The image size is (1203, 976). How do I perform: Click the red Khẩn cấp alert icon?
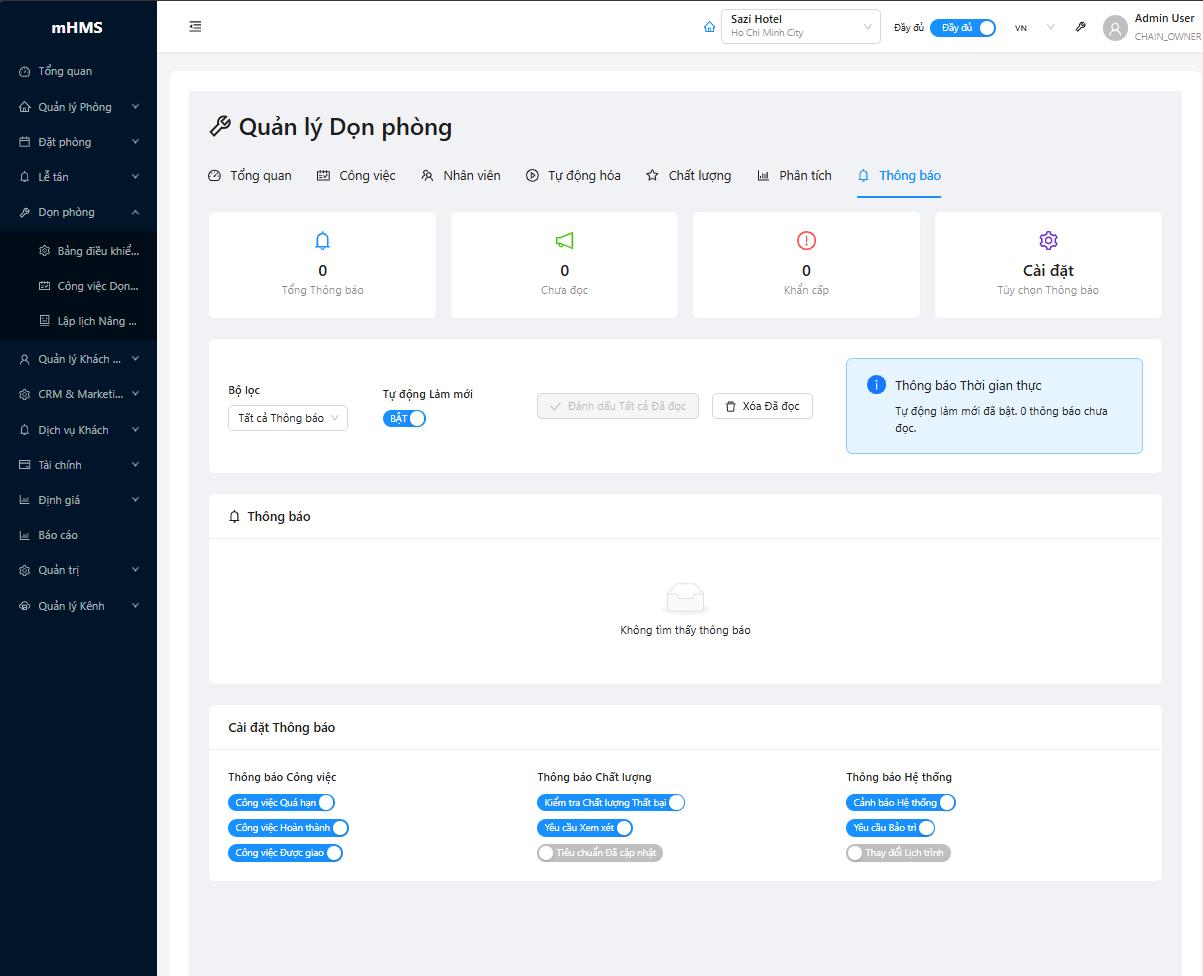click(806, 241)
